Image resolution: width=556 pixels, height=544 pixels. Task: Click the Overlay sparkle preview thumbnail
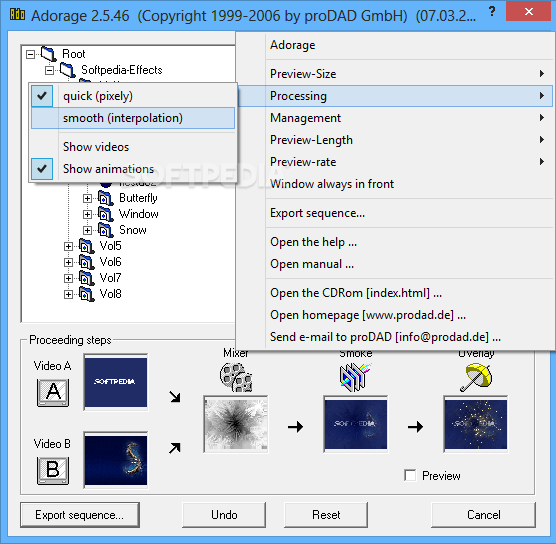(x=476, y=424)
